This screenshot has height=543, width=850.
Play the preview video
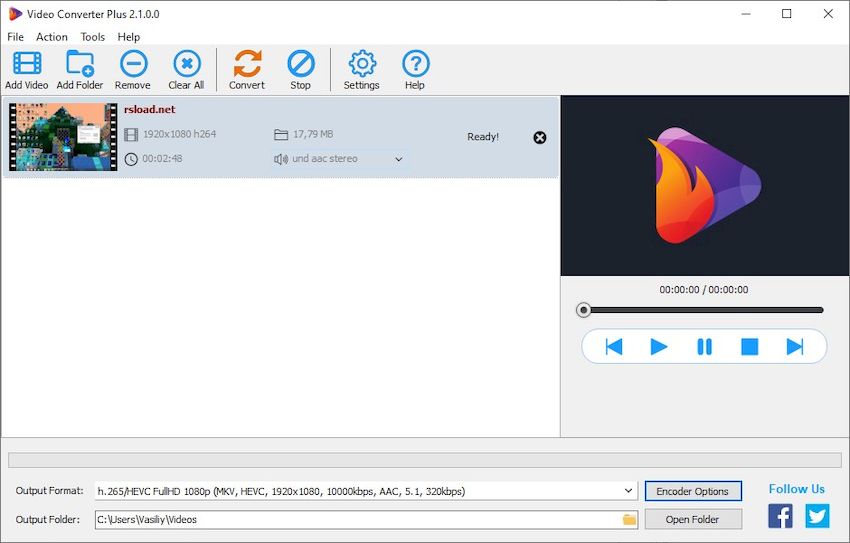click(659, 346)
